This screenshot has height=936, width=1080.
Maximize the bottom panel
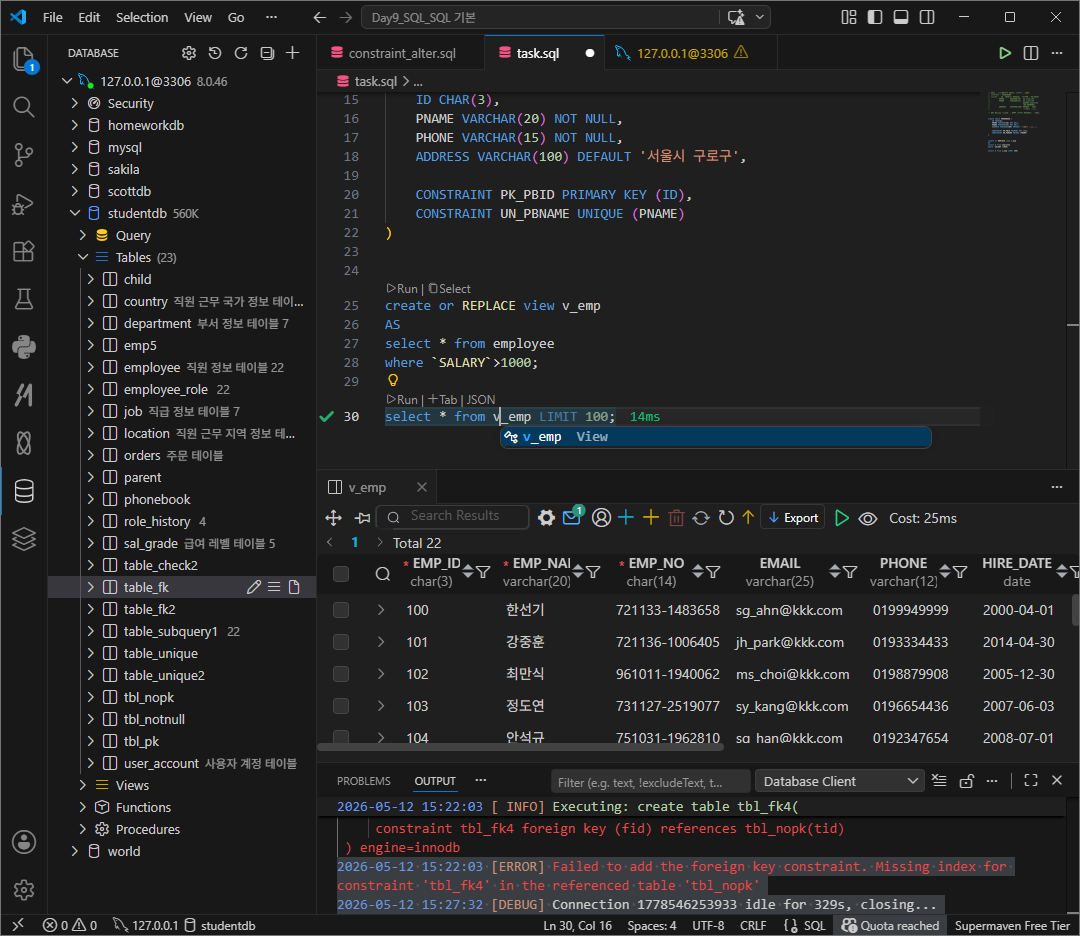[x=1031, y=780]
